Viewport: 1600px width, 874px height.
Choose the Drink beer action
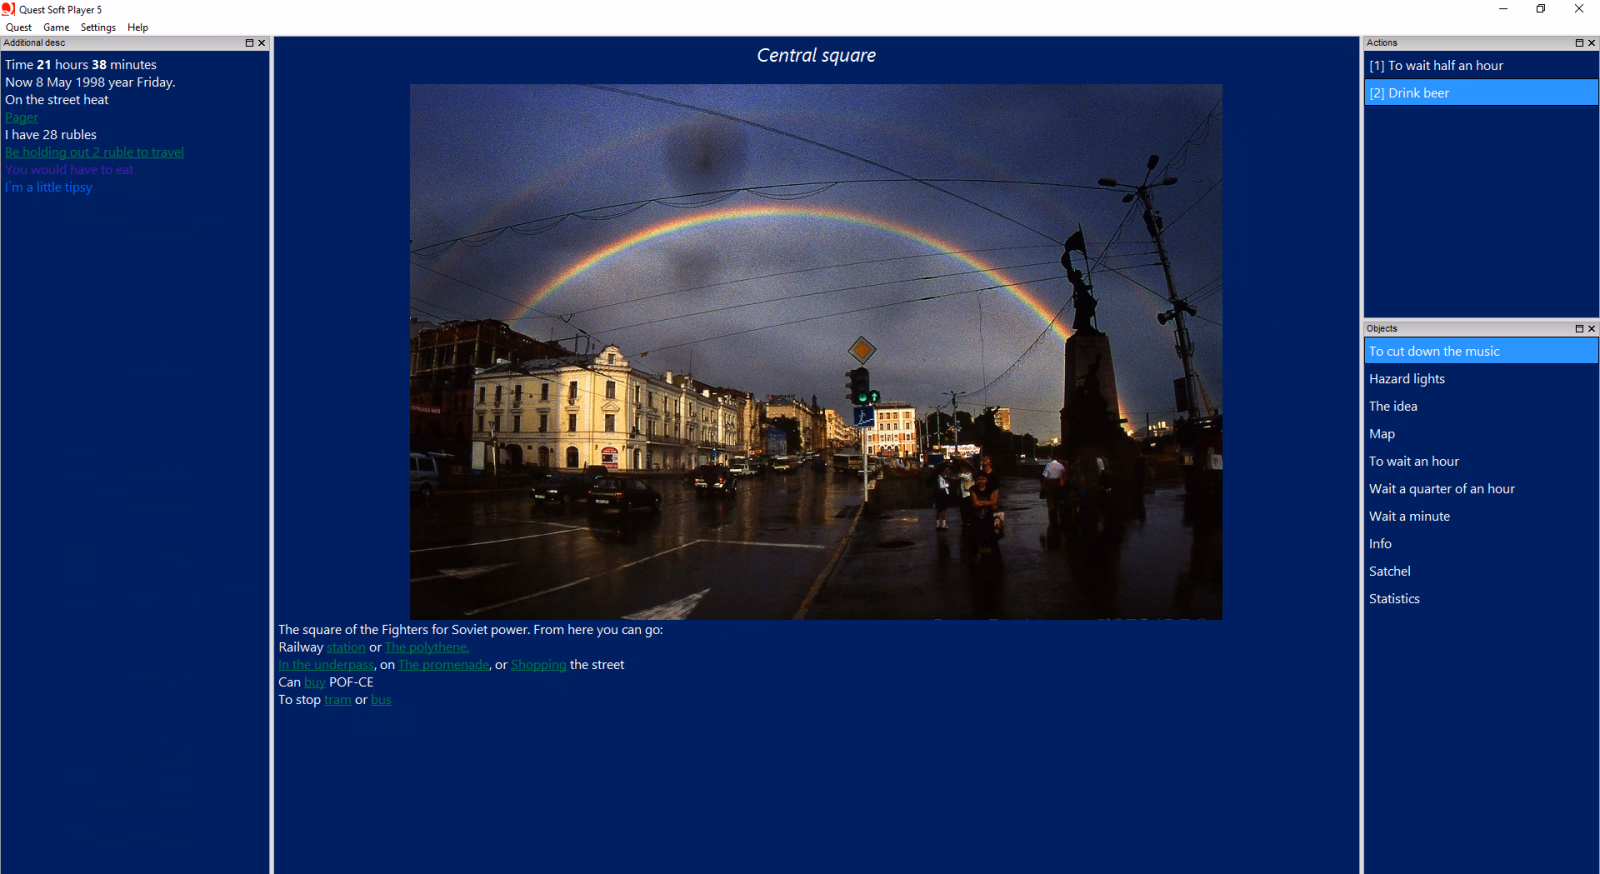click(1481, 93)
